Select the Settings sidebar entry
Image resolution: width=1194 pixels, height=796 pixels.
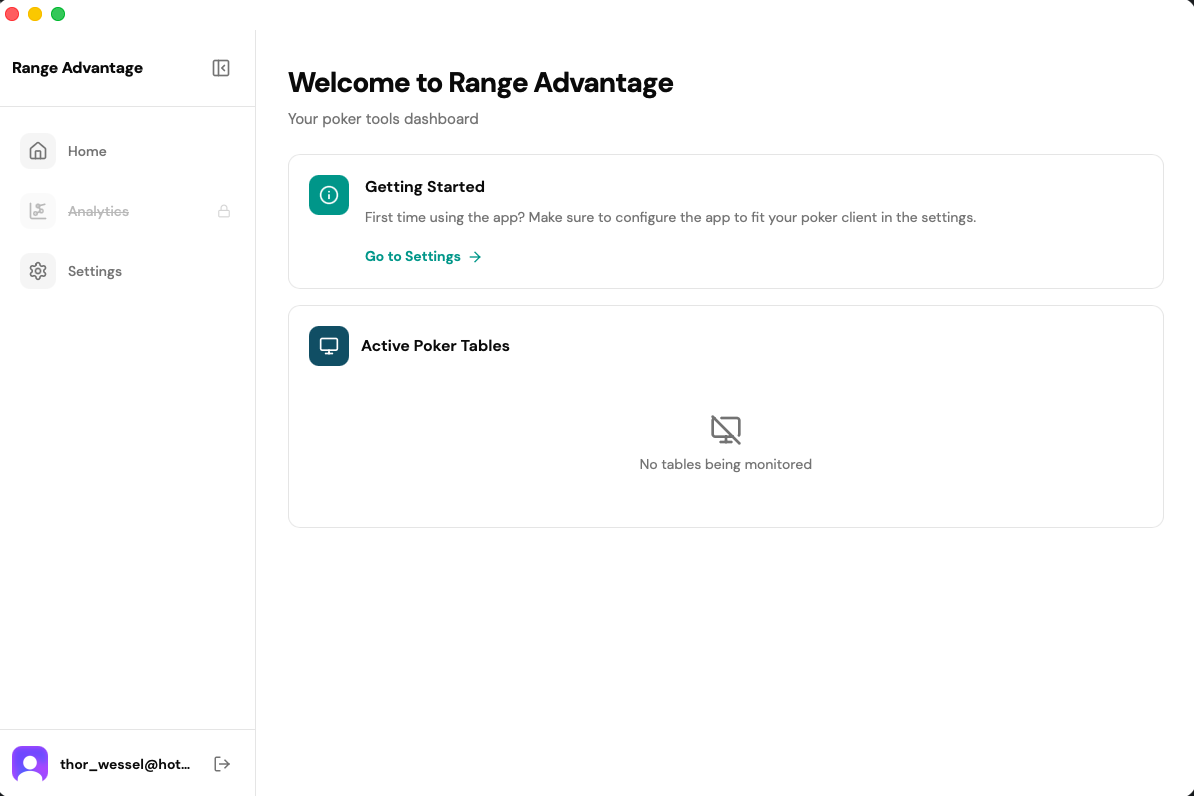94,271
